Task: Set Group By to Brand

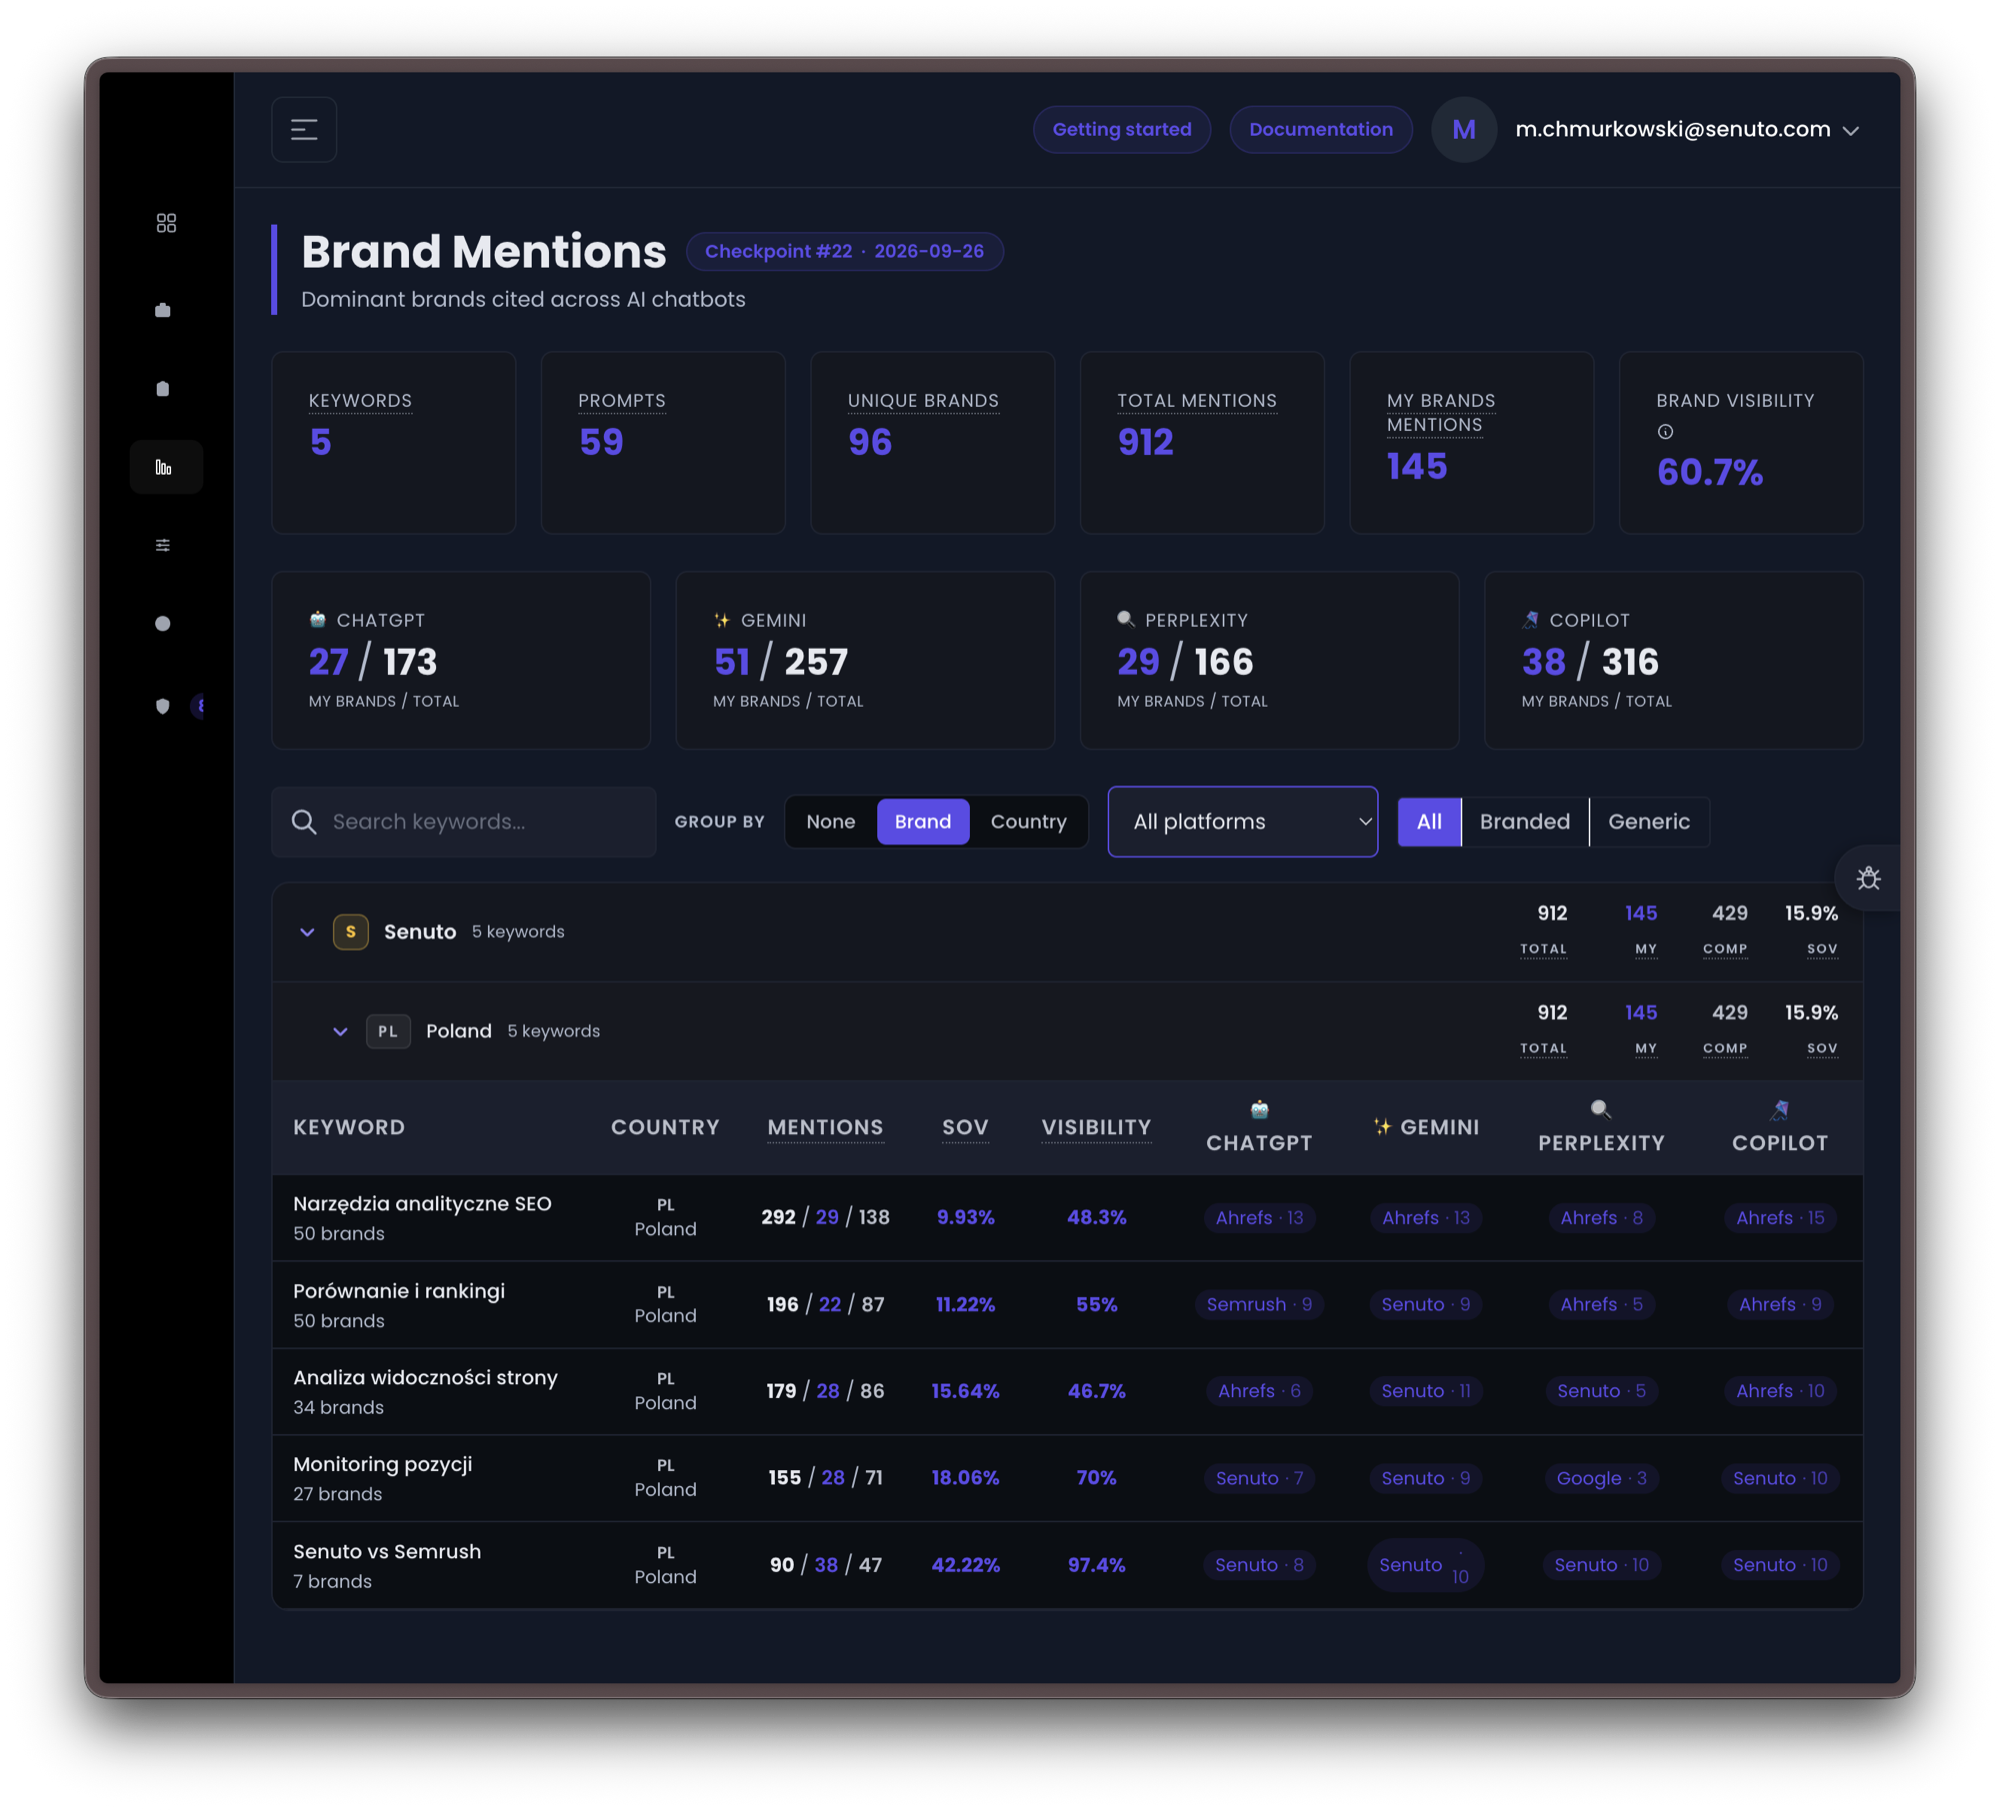Action: (x=922, y=821)
